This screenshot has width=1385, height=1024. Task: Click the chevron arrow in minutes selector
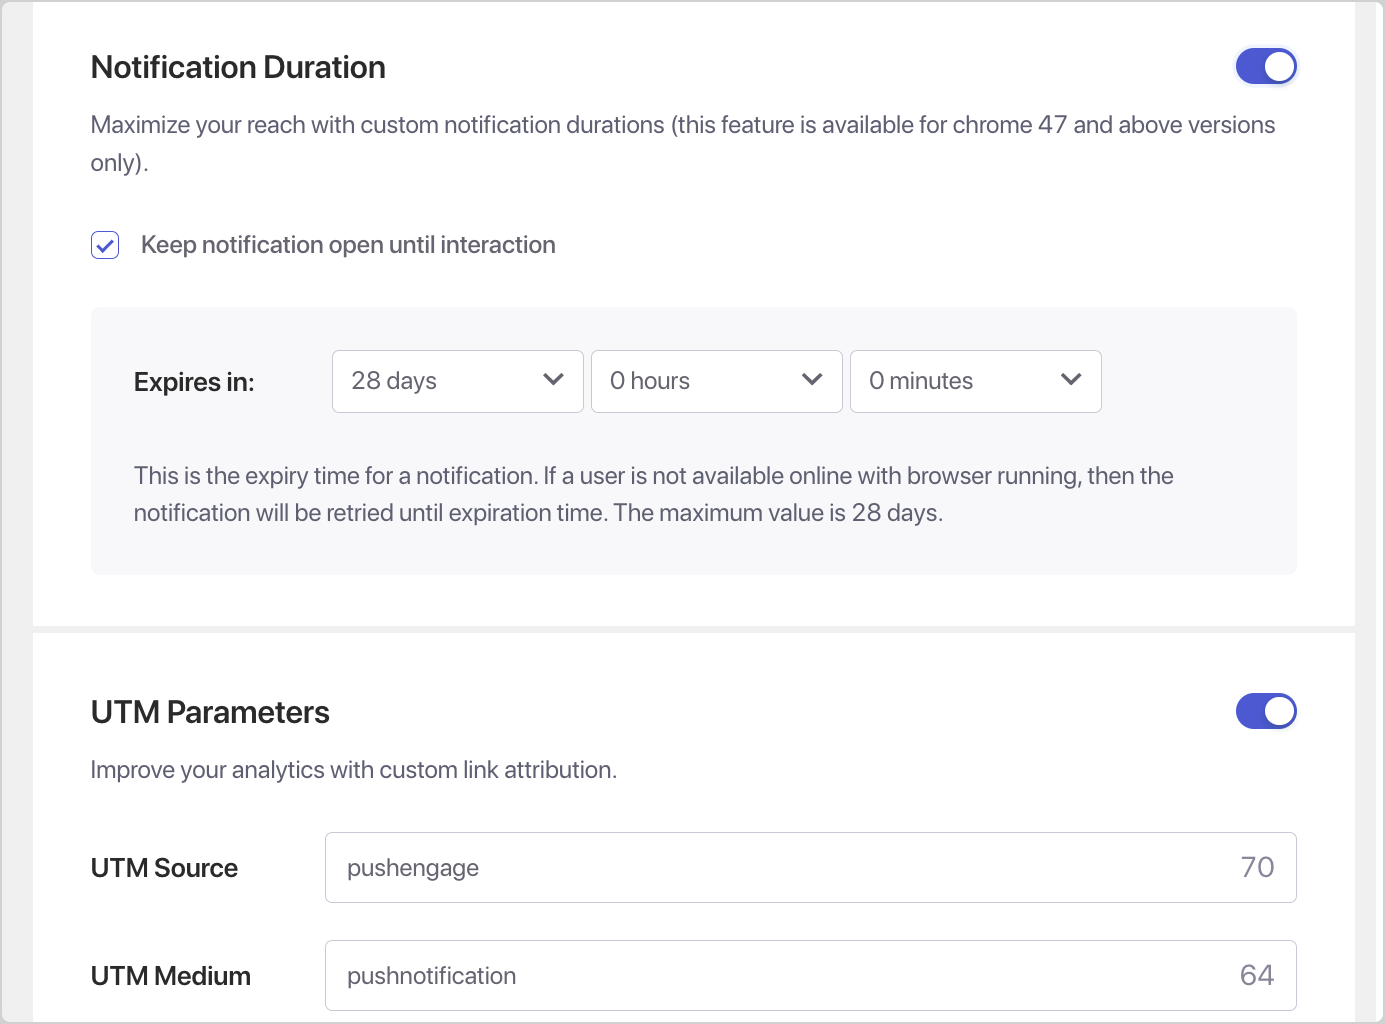(1071, 380)
